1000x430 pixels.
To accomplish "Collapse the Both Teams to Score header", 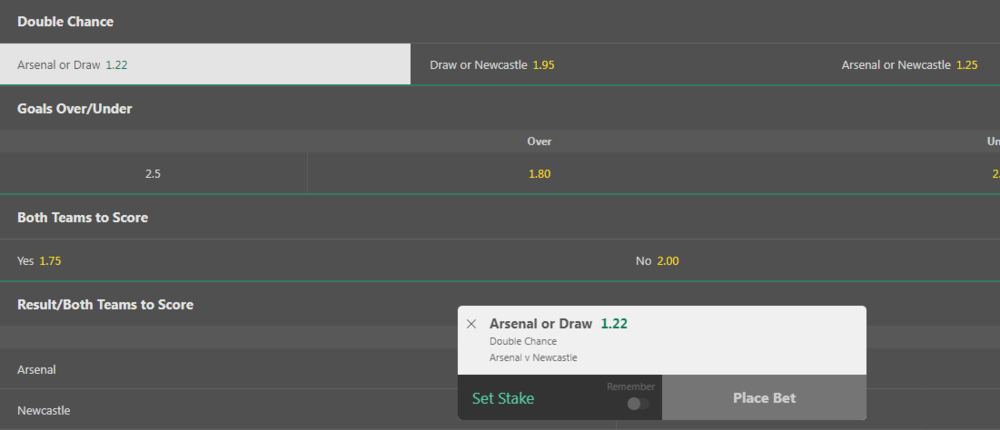I will (x=82, y=217).
